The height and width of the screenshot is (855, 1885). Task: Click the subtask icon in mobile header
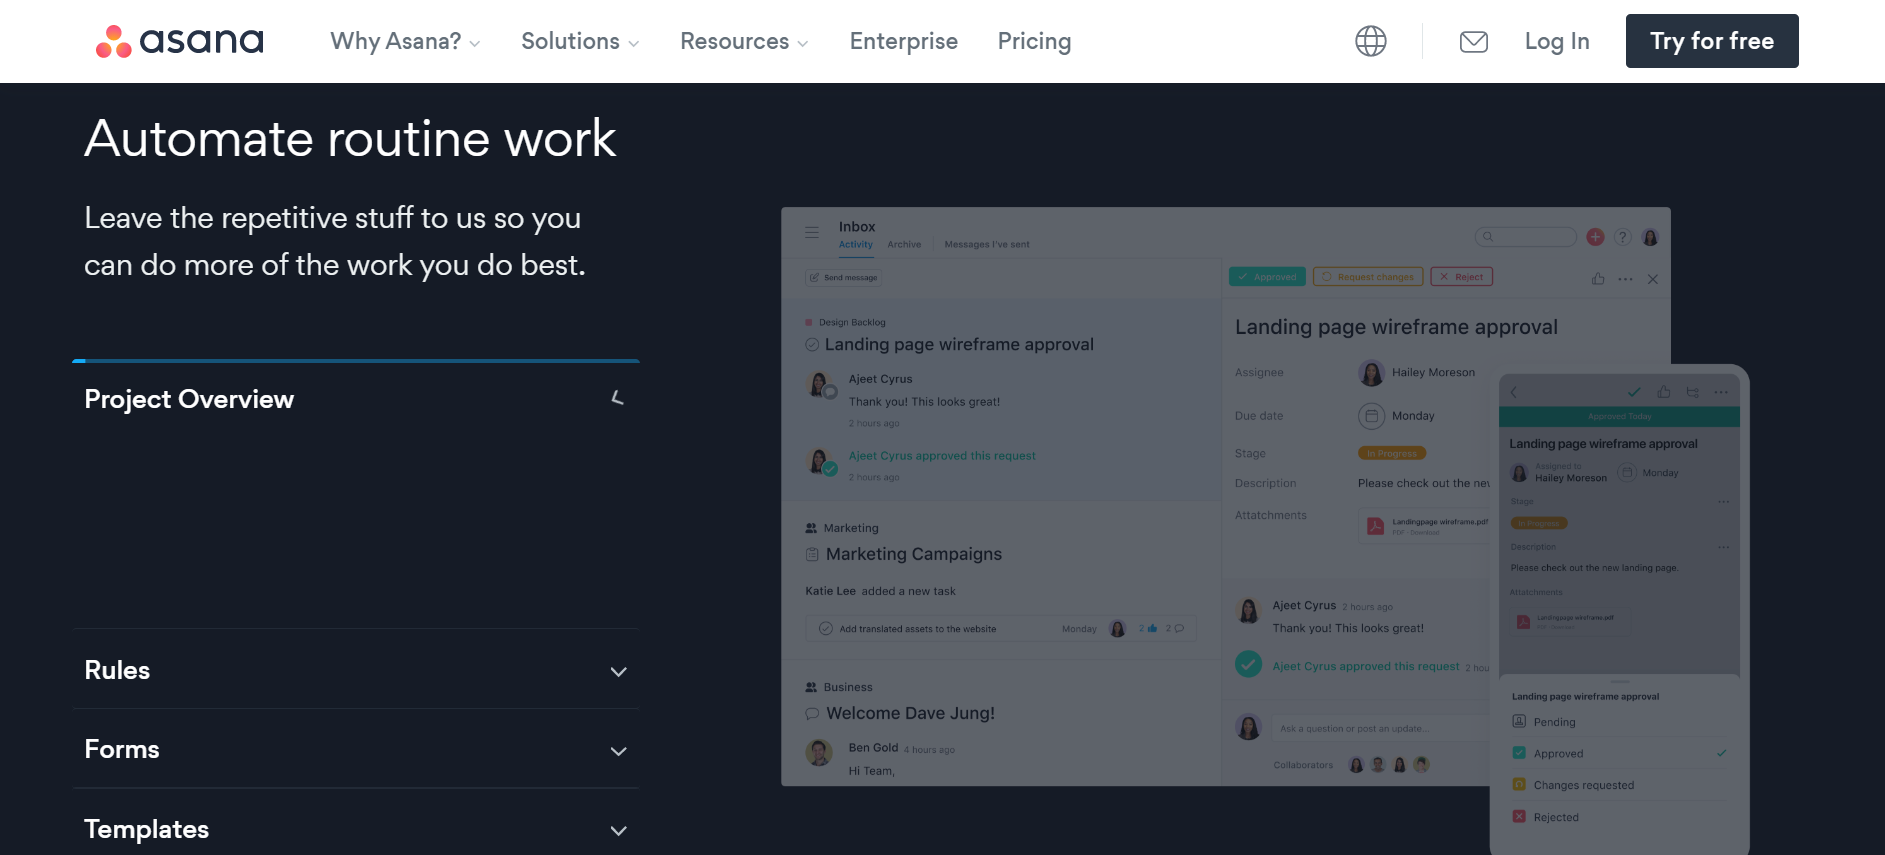pos(1692,392)
